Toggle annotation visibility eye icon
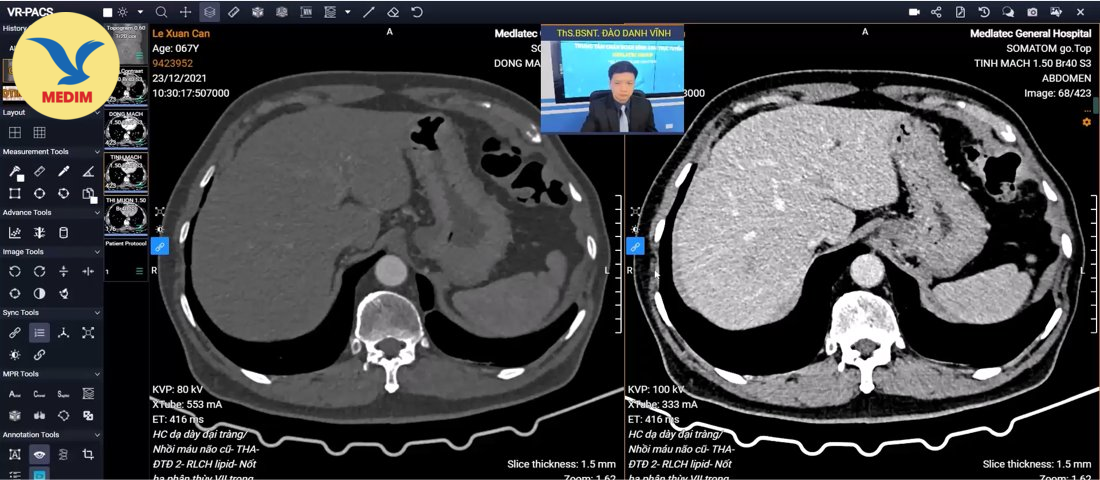Image resolution: width=1100 pixels, height=480 pixels. point(39,454)
